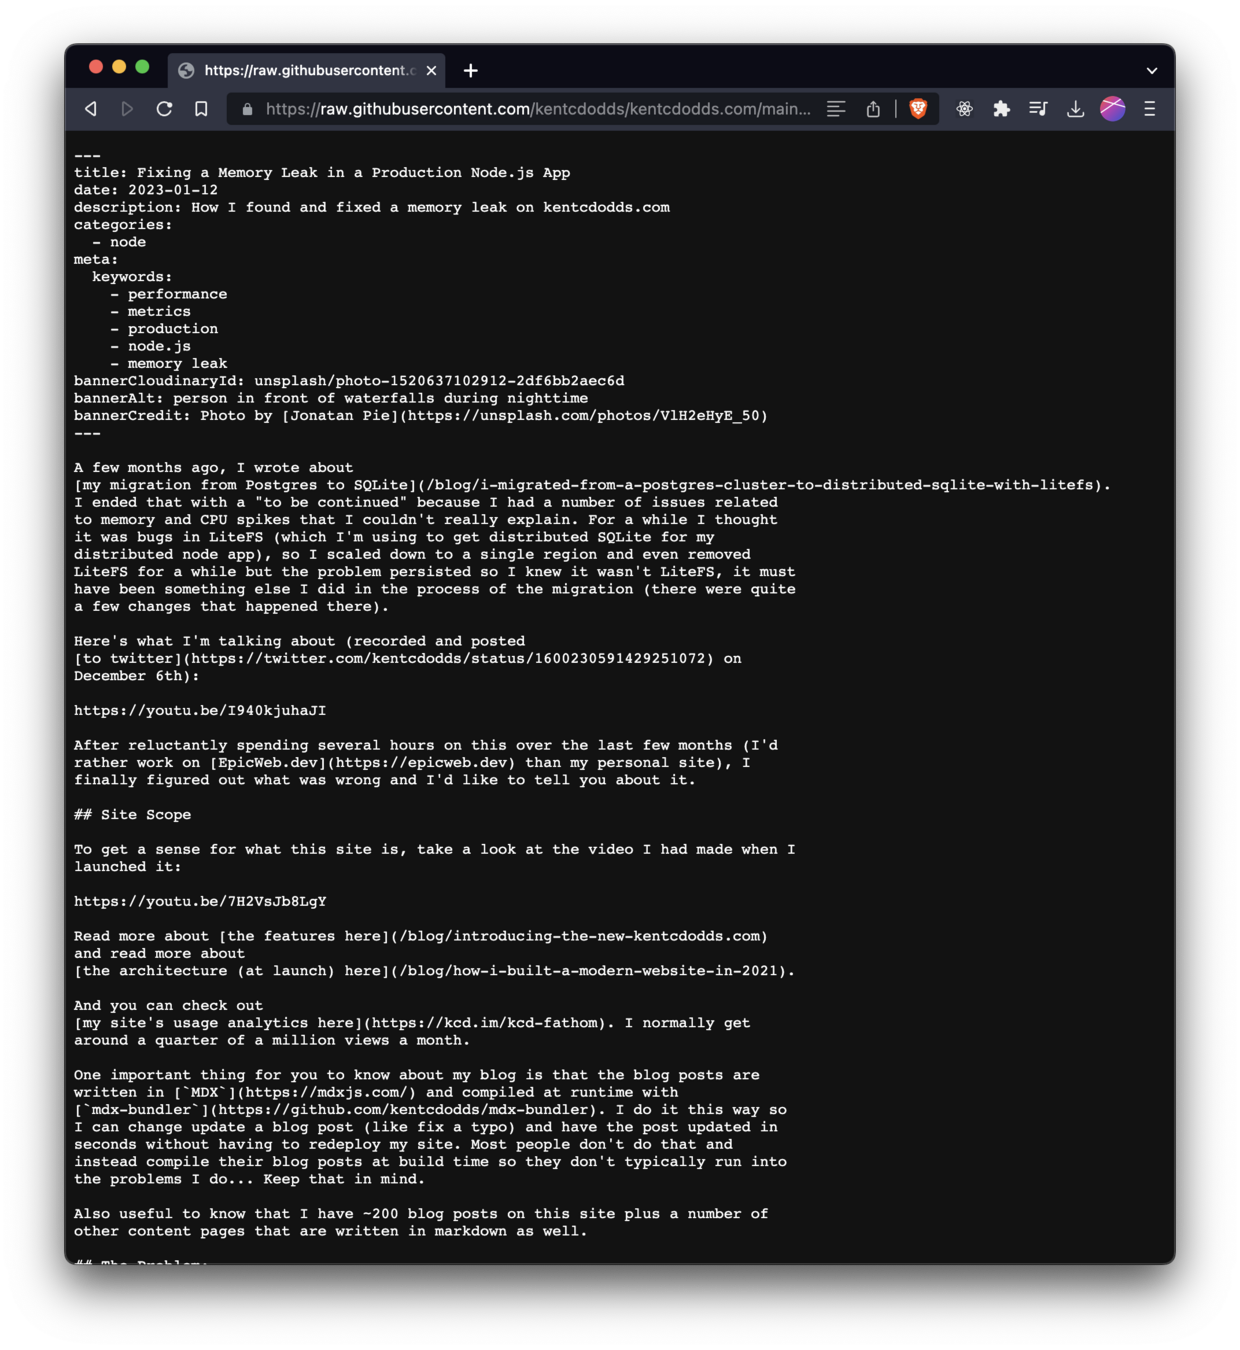Open Brave Shields lion icon
Image resolution: width=1240 pixels, height=1350 pixels.
click(x=918, y=109)
